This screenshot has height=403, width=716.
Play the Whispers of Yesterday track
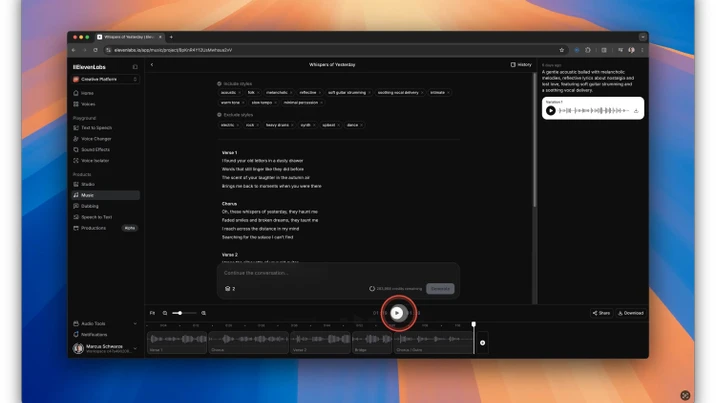tap(397, 313)
